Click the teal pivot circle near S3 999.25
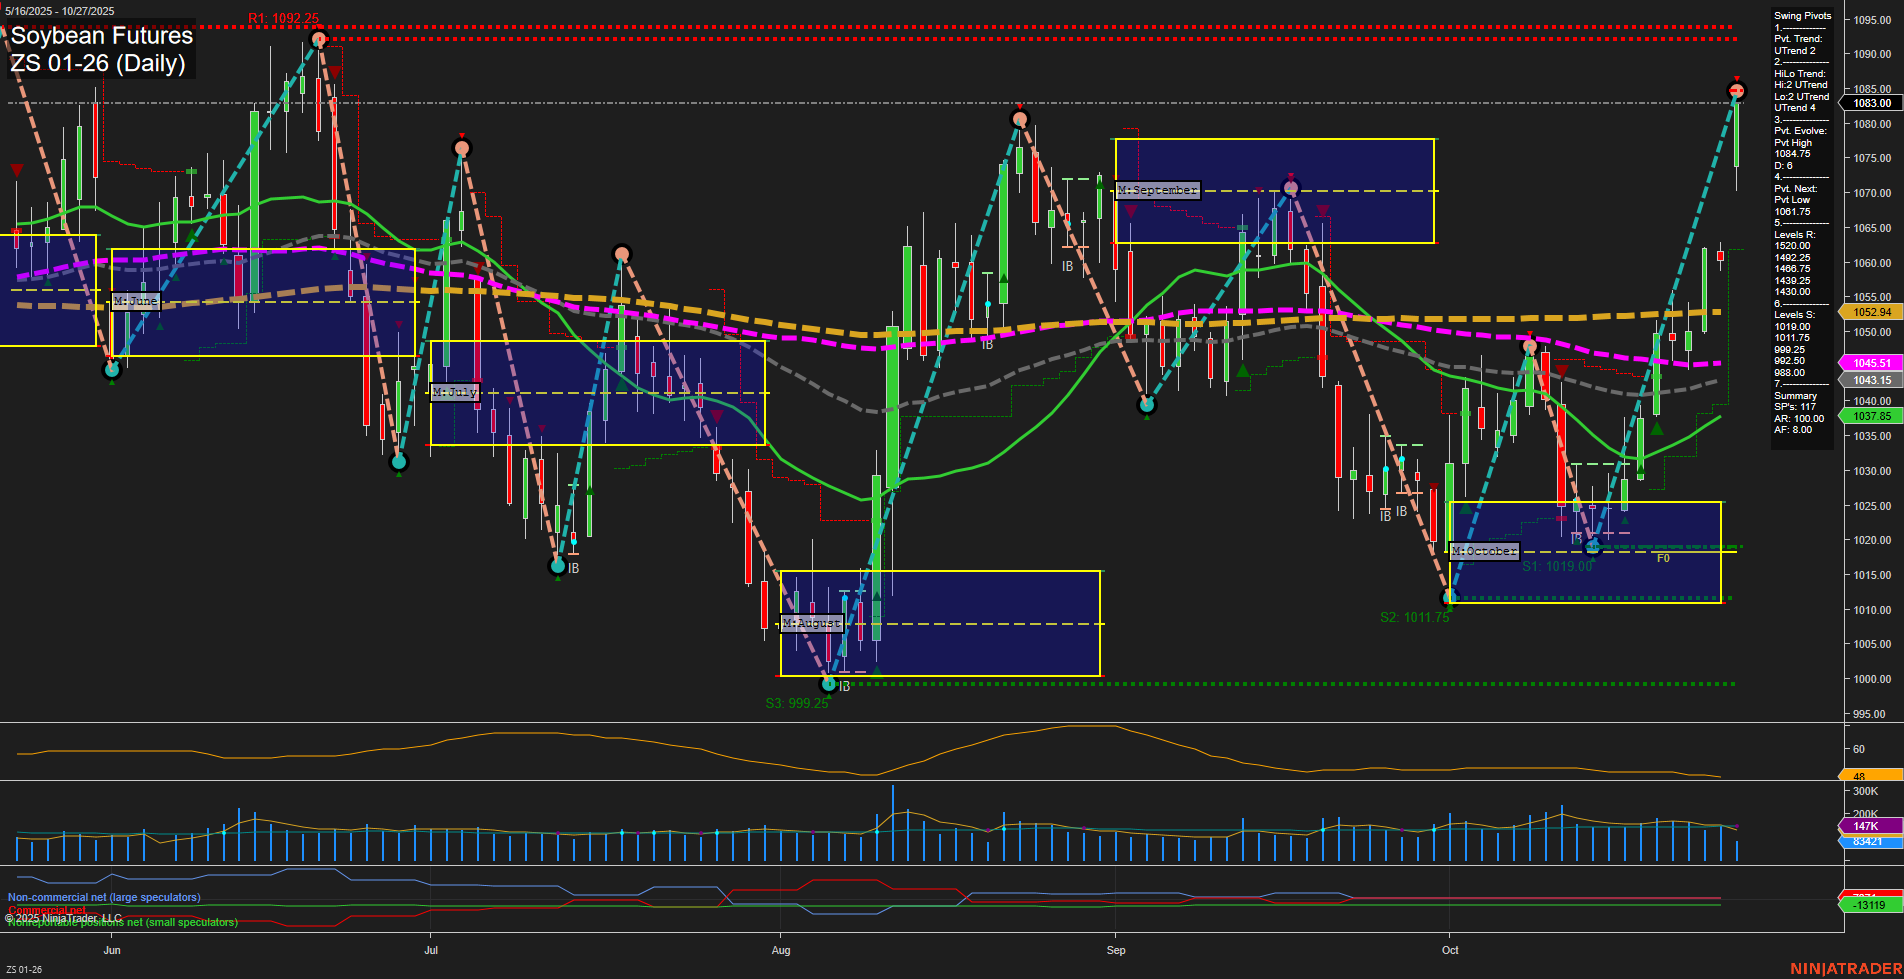This screenshot has width=1904, height=979. click(x=829, y=684)
